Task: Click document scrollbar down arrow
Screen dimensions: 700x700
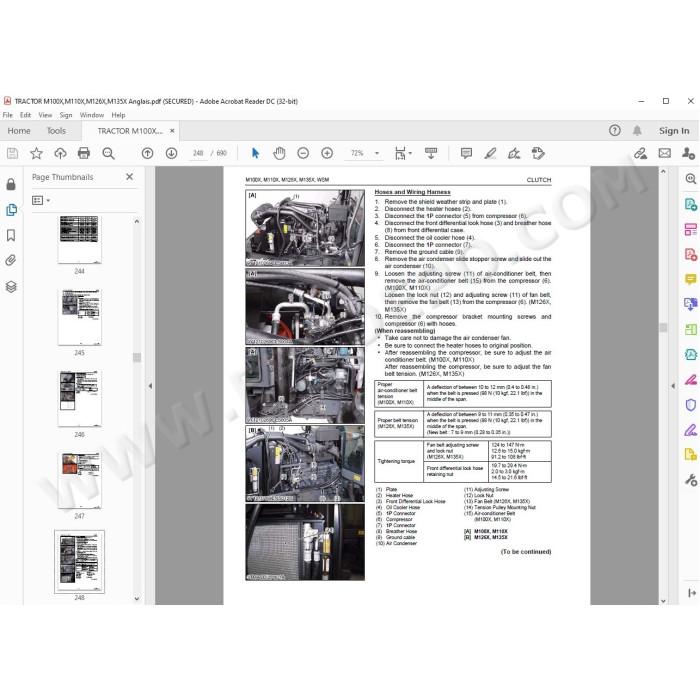Action: pos(663,601)
